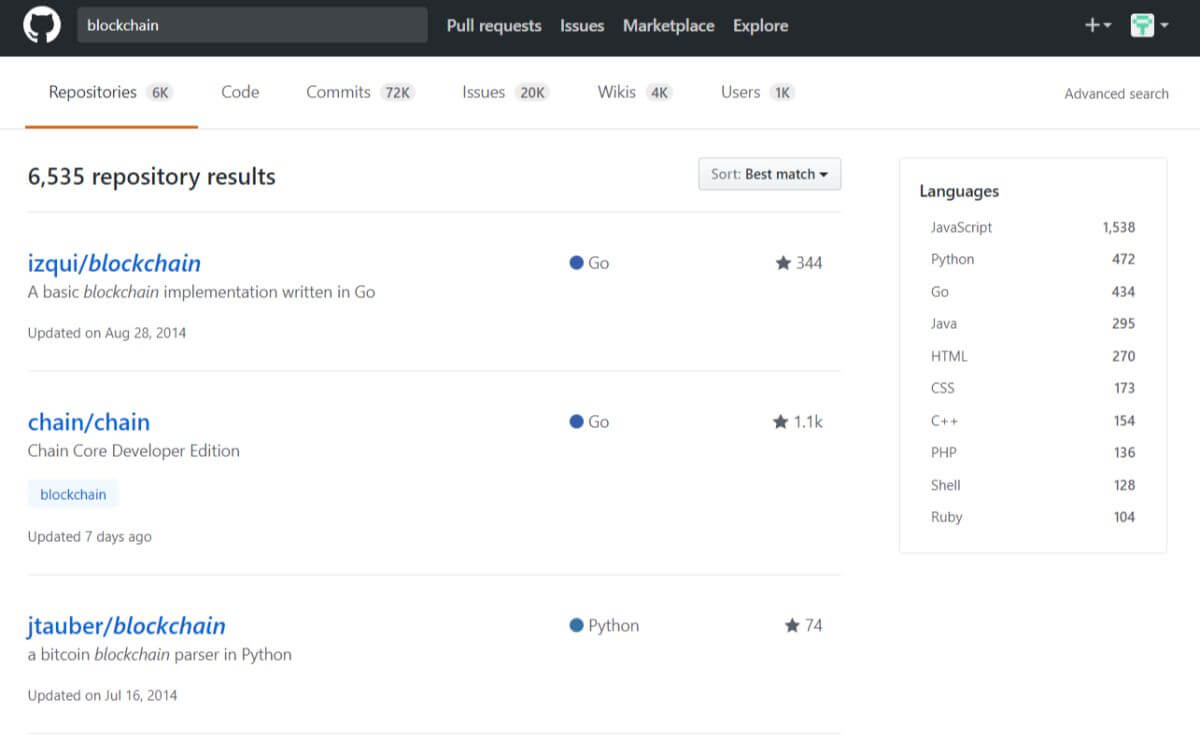Click the GitHub Octocat logo
This screenshot has height=741, width=1200.
42,26
